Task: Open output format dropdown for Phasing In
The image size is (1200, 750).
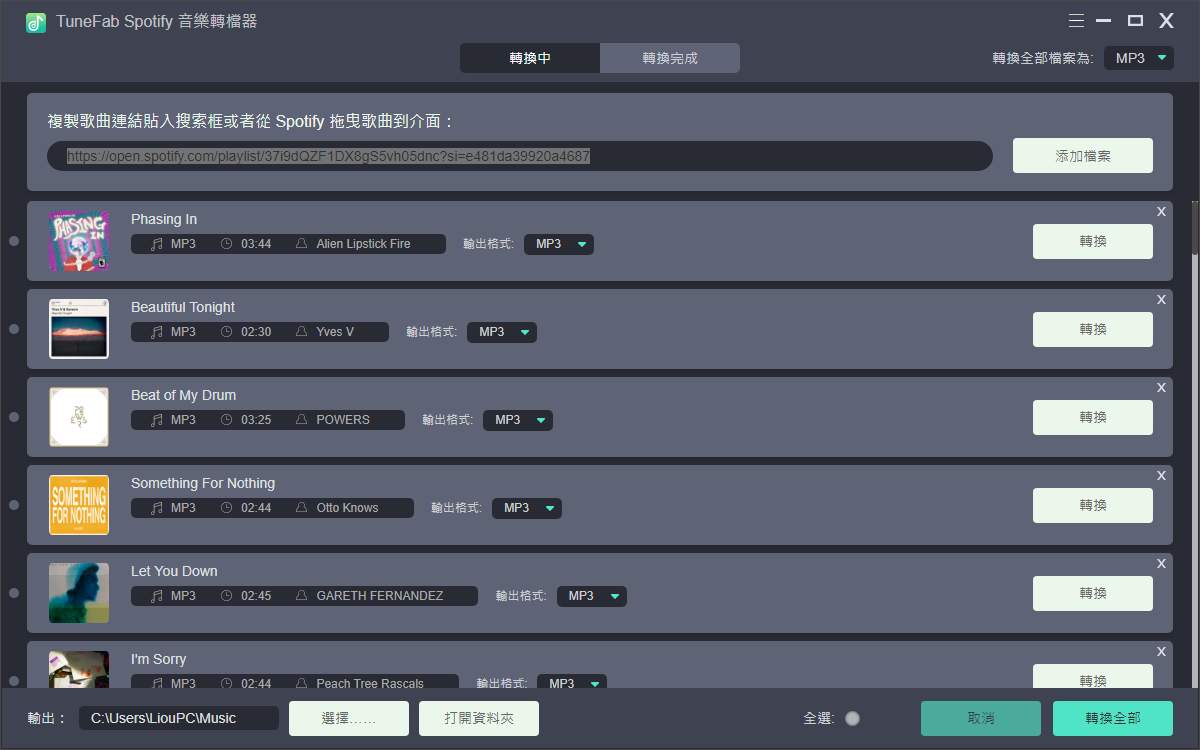Action: 559,244
